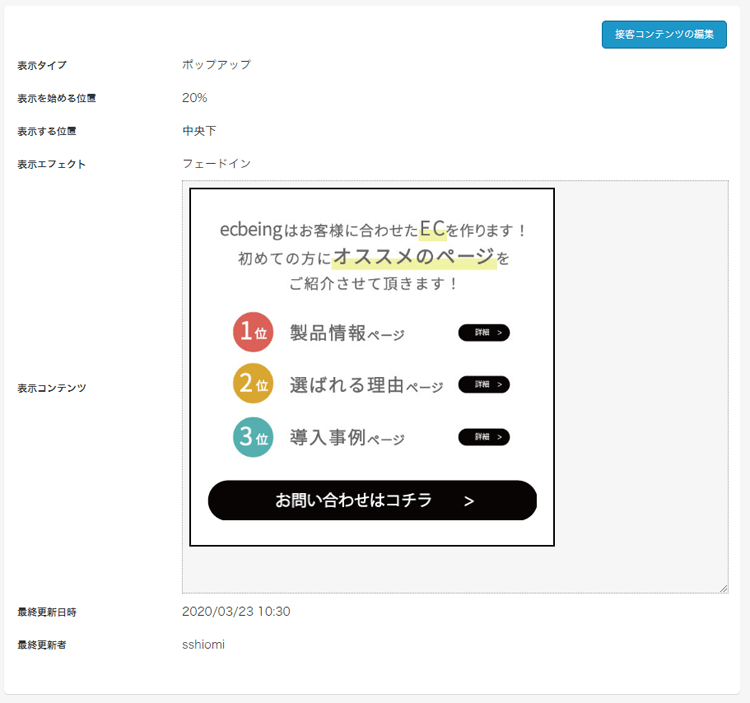Viewport: 750px width, 703px height.
Task: Click the 2020/03/23 10:30 update timestamp
Action: (236, 611)
